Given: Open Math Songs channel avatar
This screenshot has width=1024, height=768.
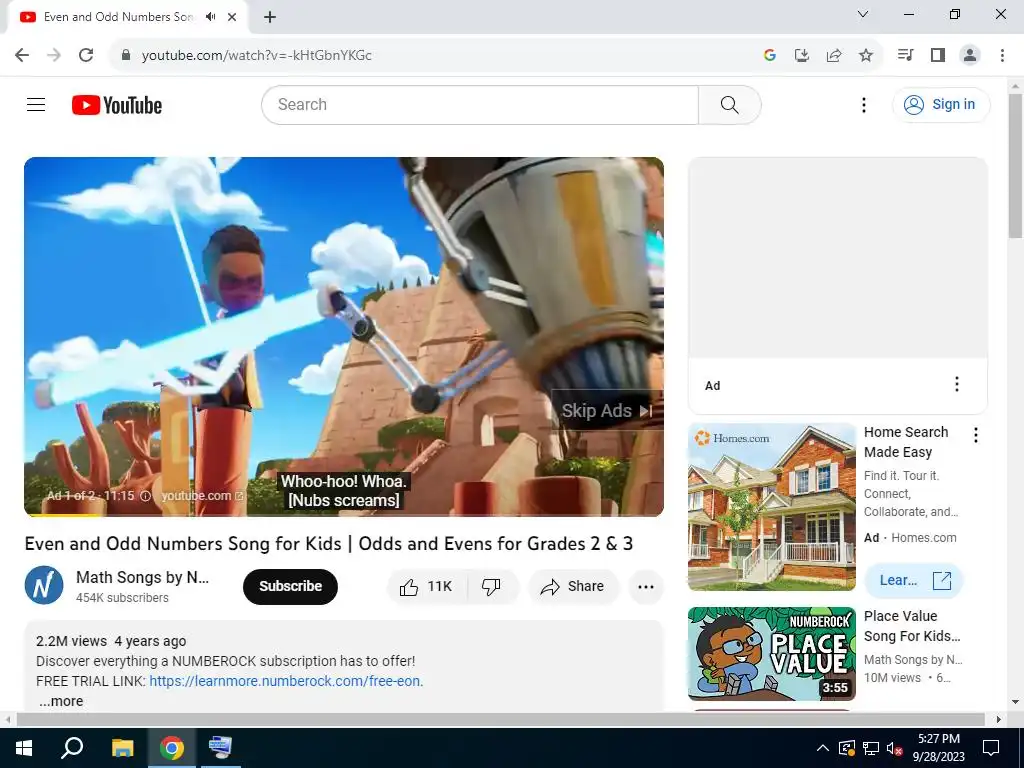Looking at the screenshot, I should point(44,585).
